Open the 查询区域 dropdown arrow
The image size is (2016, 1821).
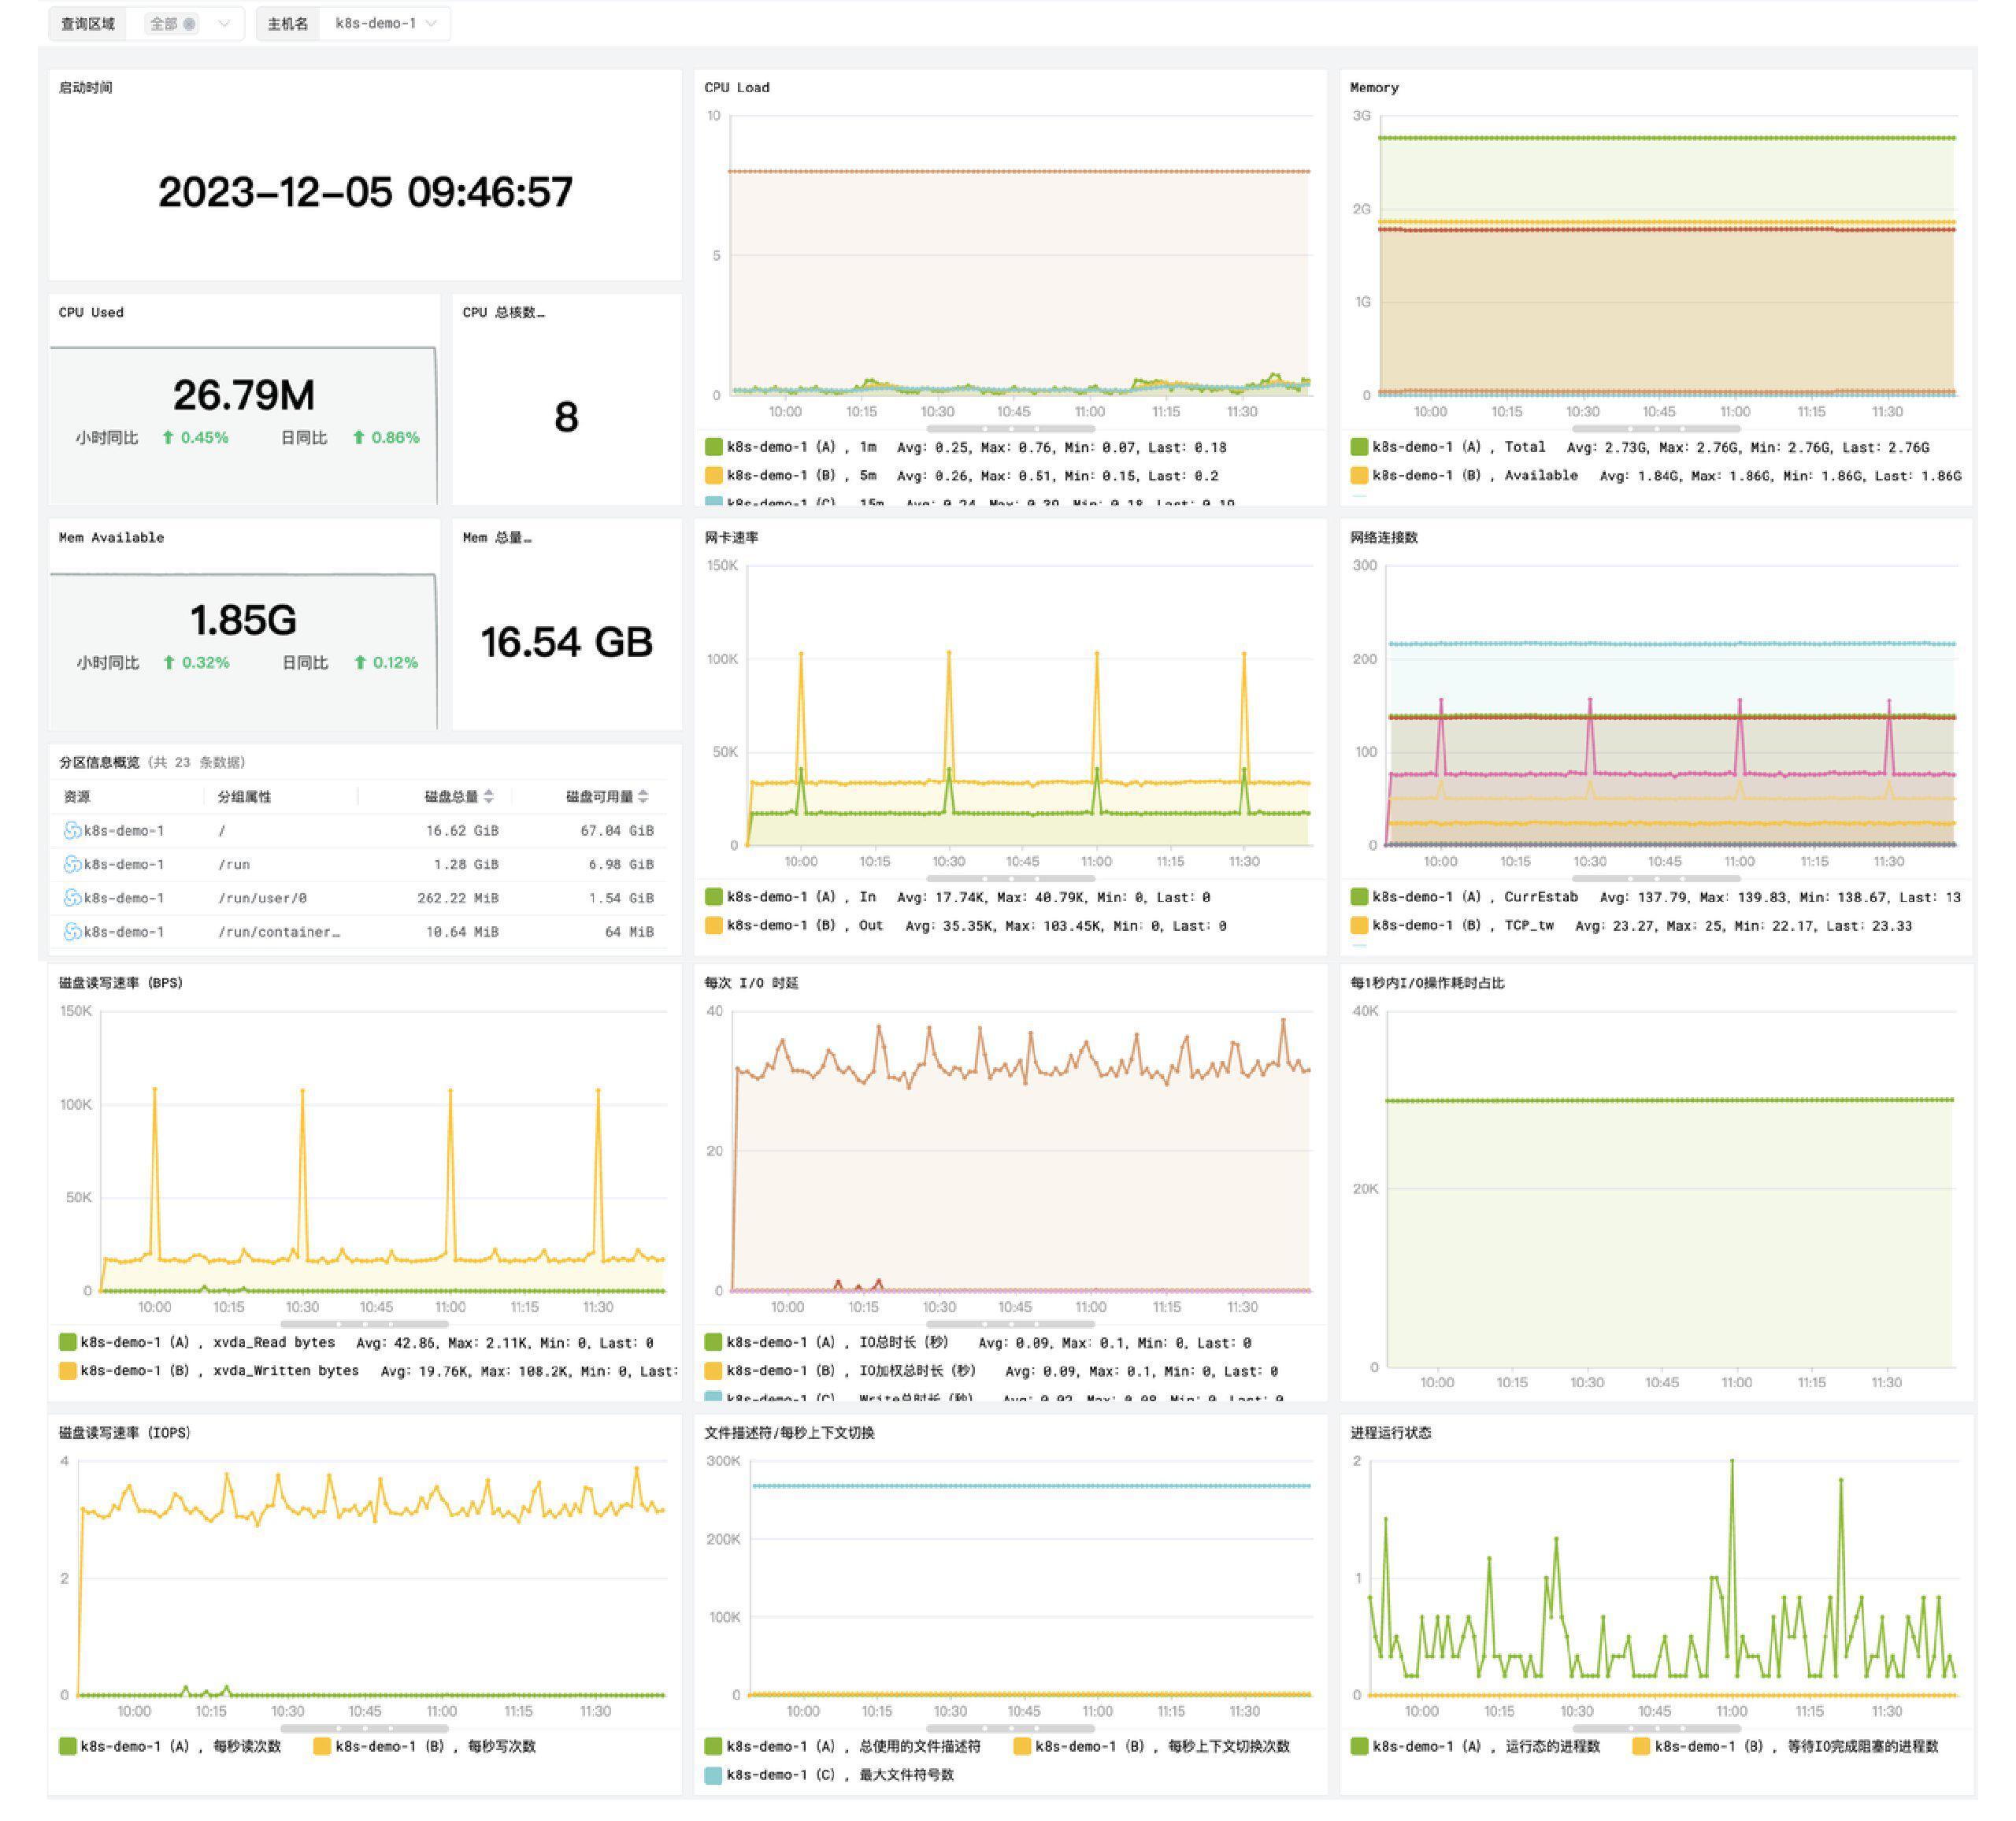(224, 23)
